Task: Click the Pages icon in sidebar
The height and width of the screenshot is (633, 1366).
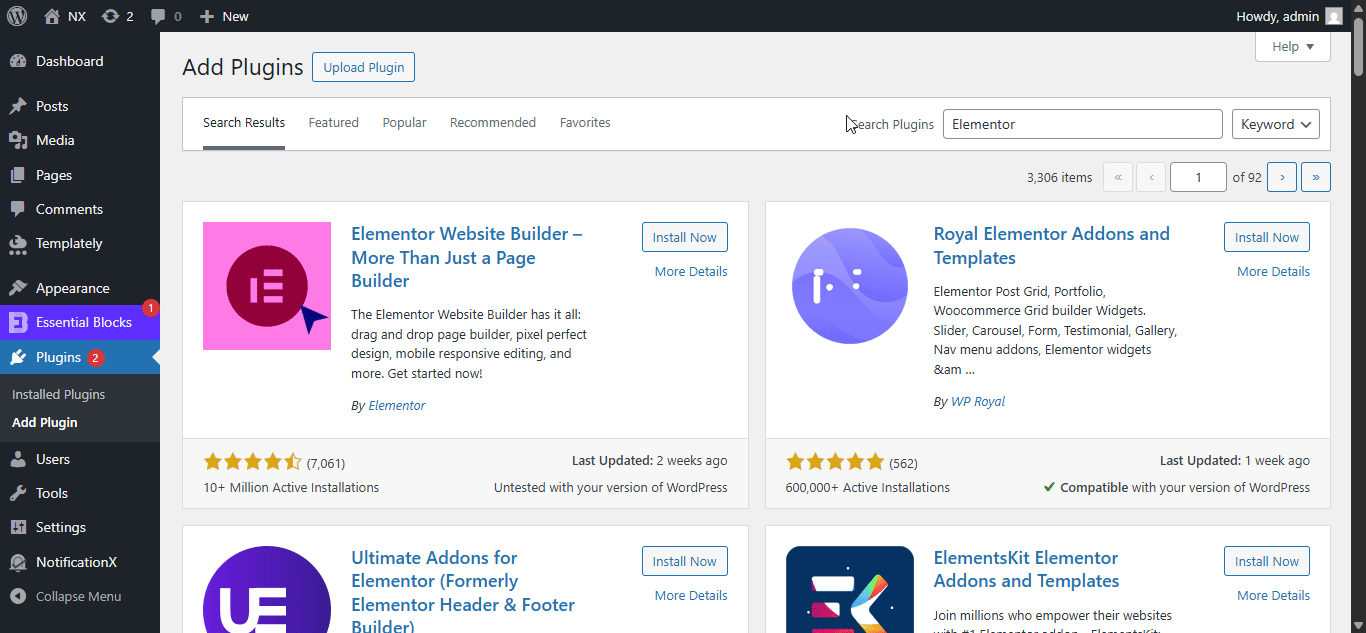Action: coord(18,175)
